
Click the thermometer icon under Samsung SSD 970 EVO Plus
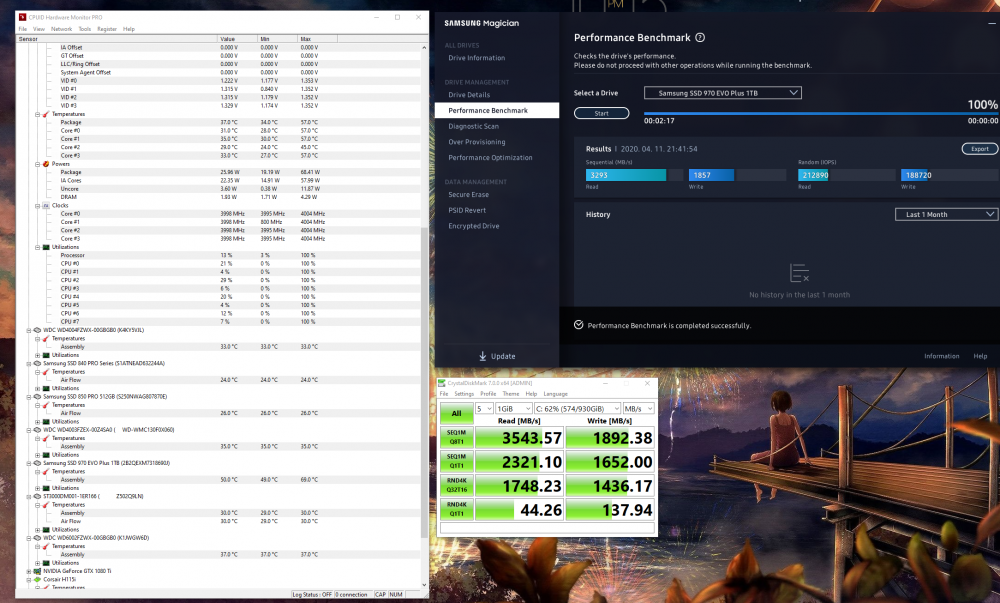46,472
